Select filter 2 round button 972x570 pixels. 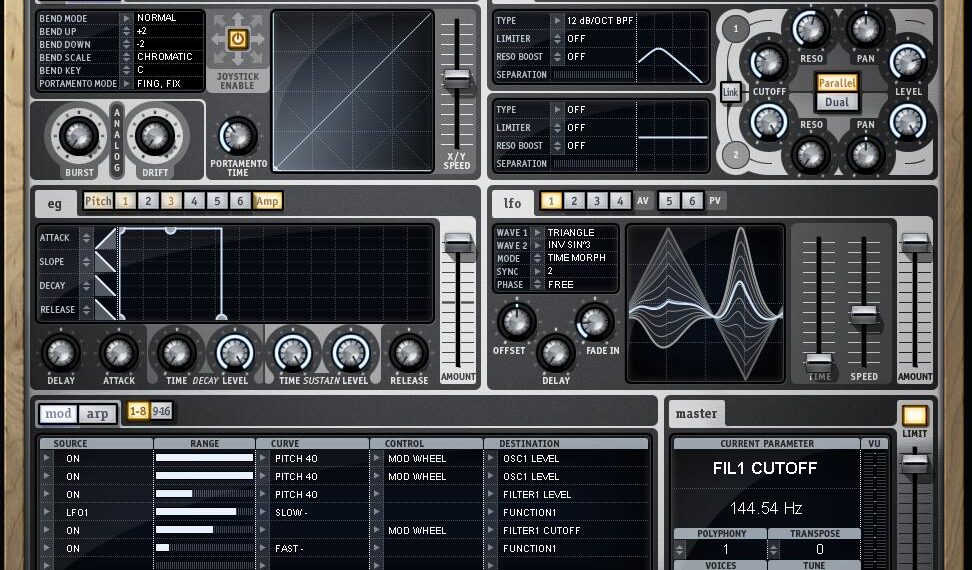tap(736, 154)
